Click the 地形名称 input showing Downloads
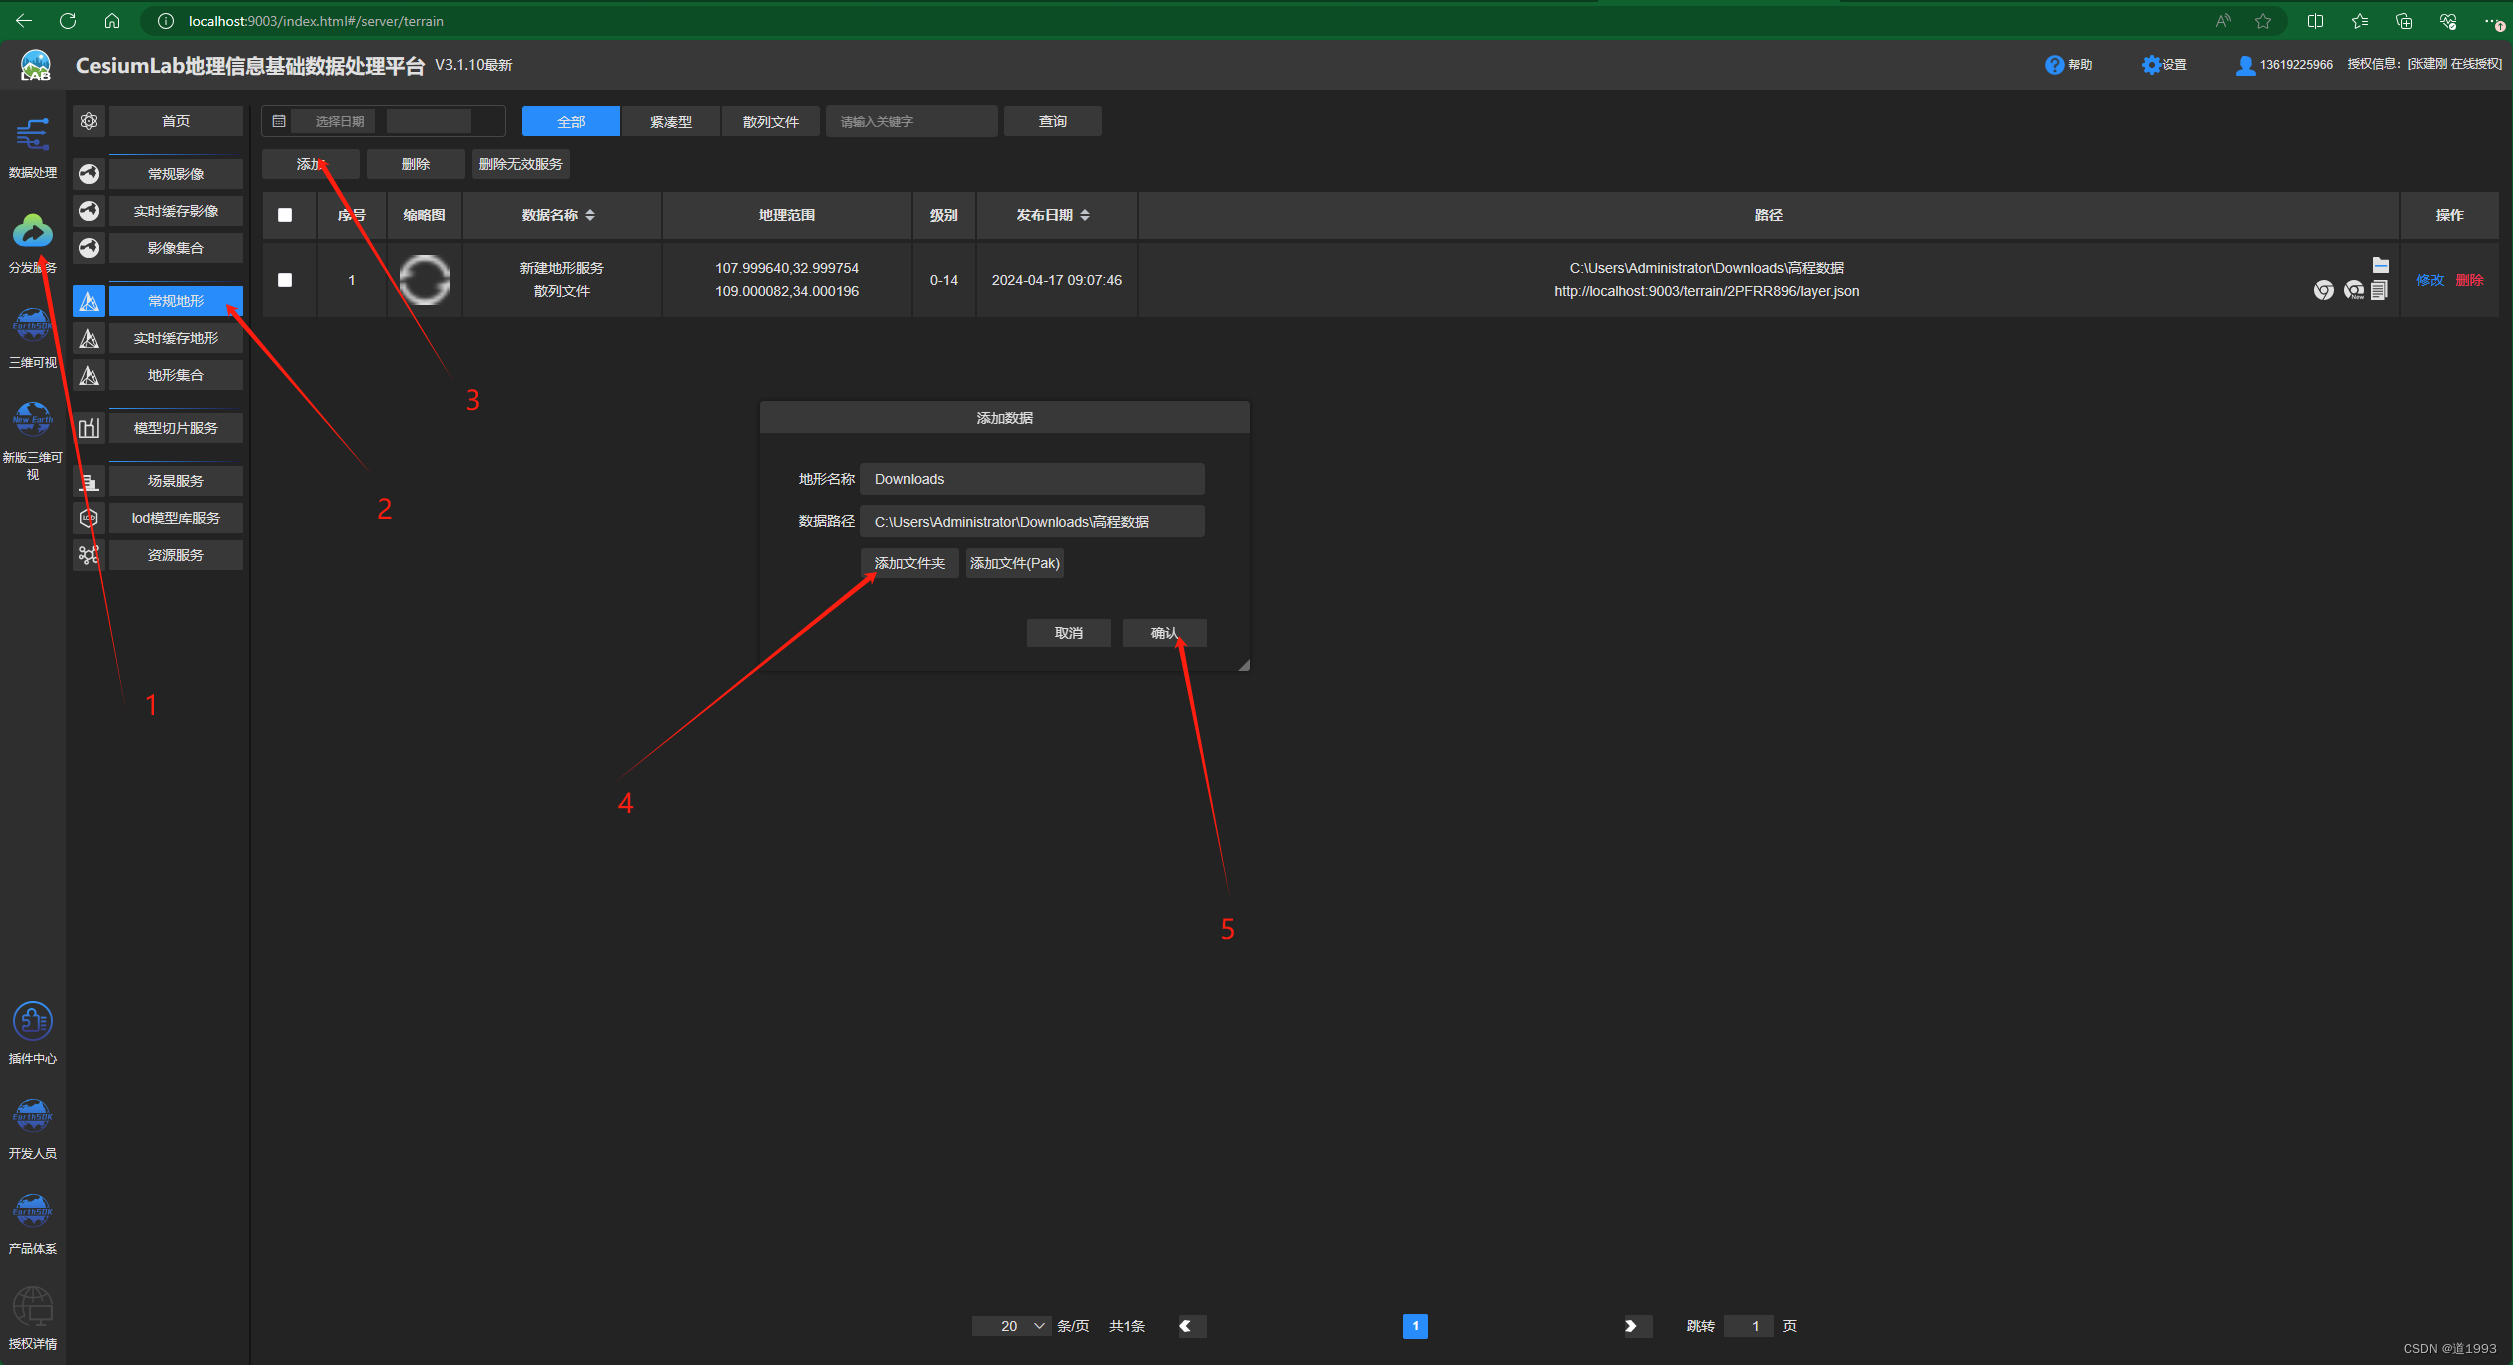 (x=1031, y=479)
